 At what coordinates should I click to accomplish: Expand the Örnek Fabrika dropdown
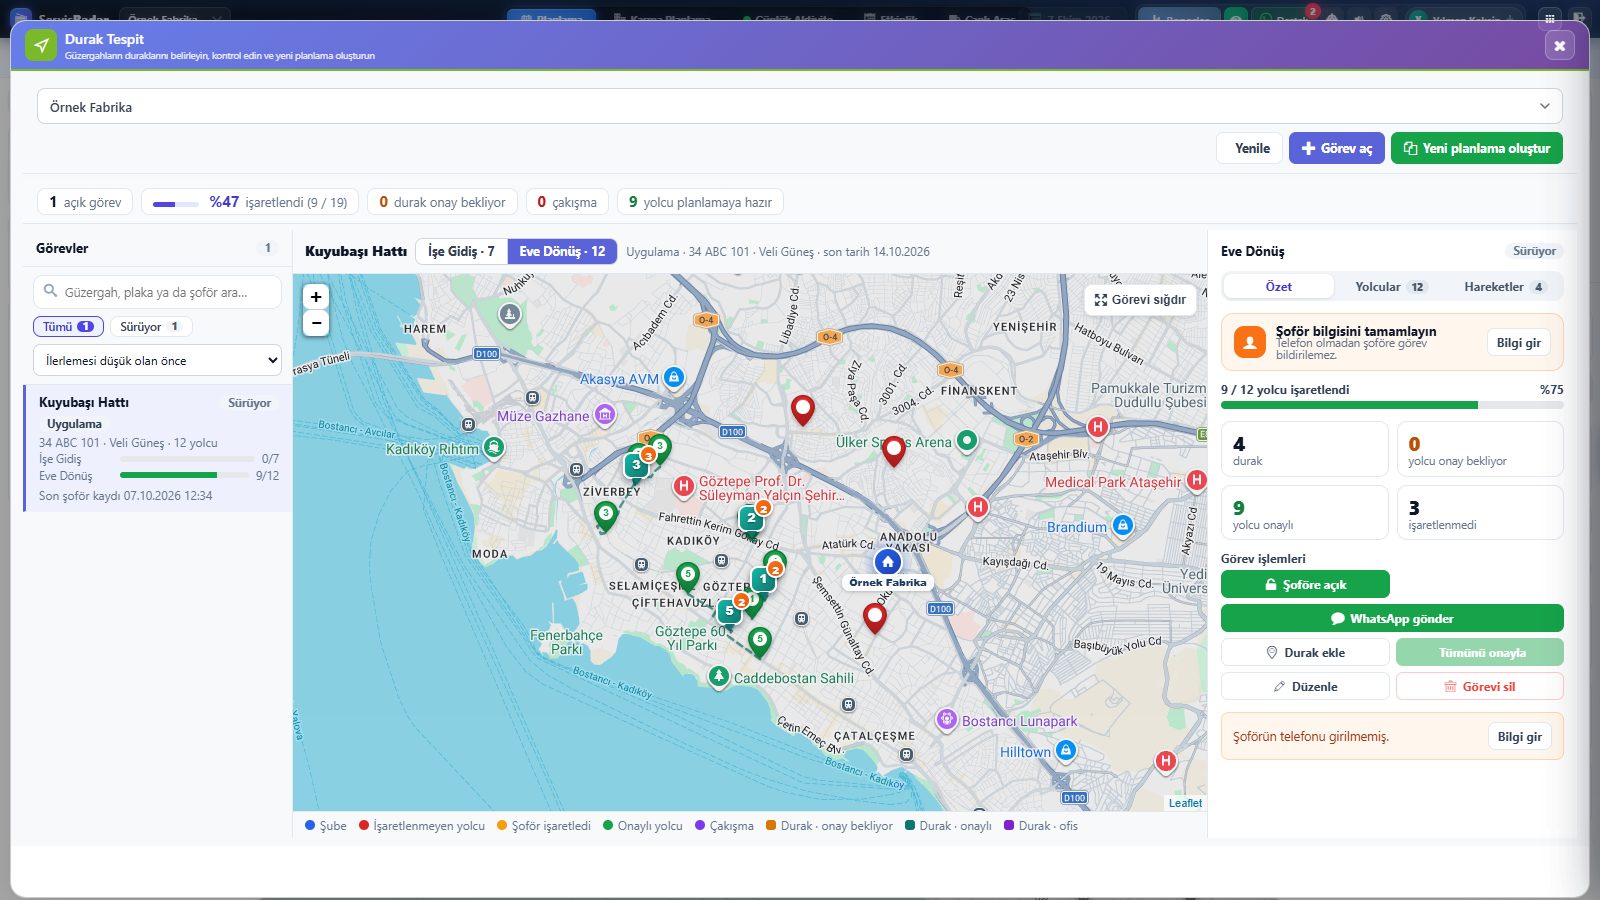point(799,107)
